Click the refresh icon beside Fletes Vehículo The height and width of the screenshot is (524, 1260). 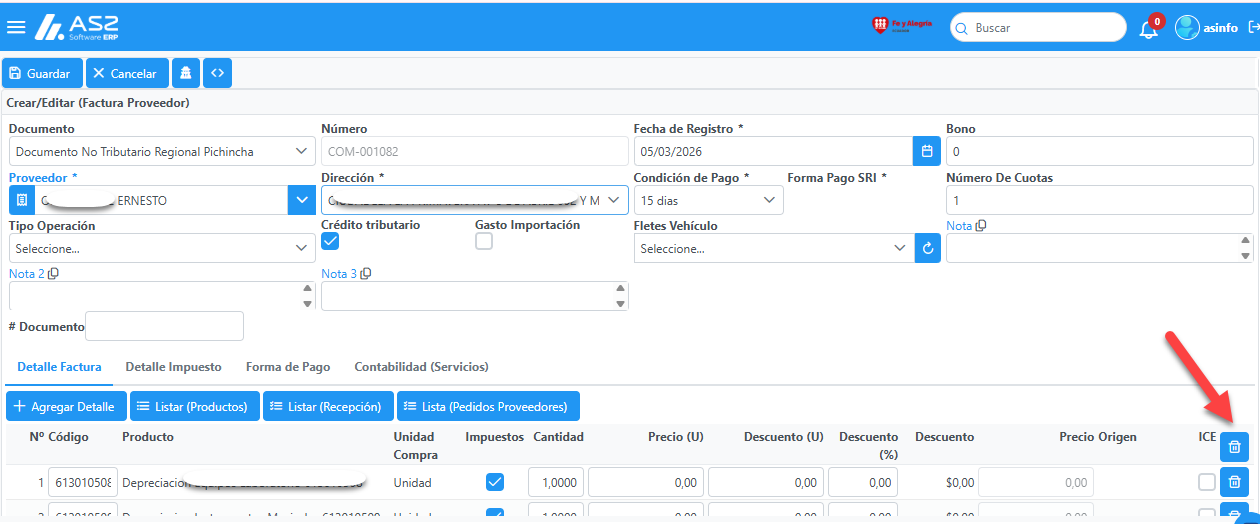pos(928,248)
